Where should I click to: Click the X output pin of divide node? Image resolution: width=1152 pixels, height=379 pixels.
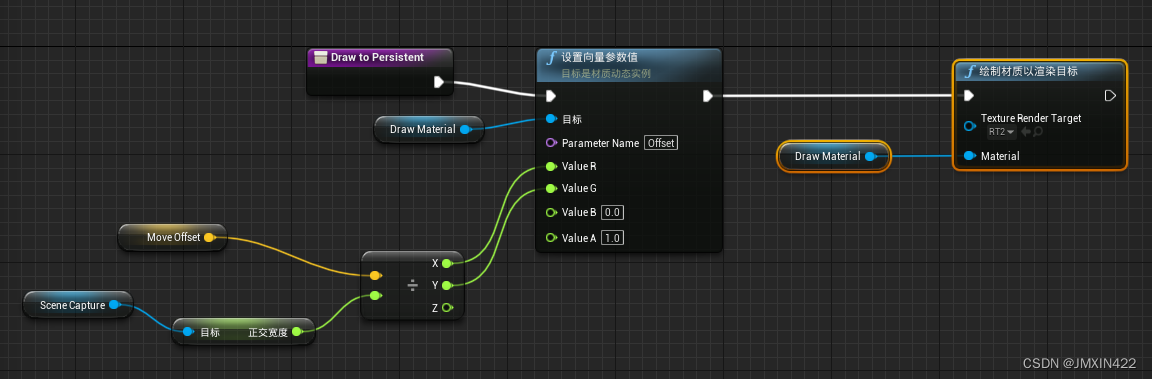(447, 263)
